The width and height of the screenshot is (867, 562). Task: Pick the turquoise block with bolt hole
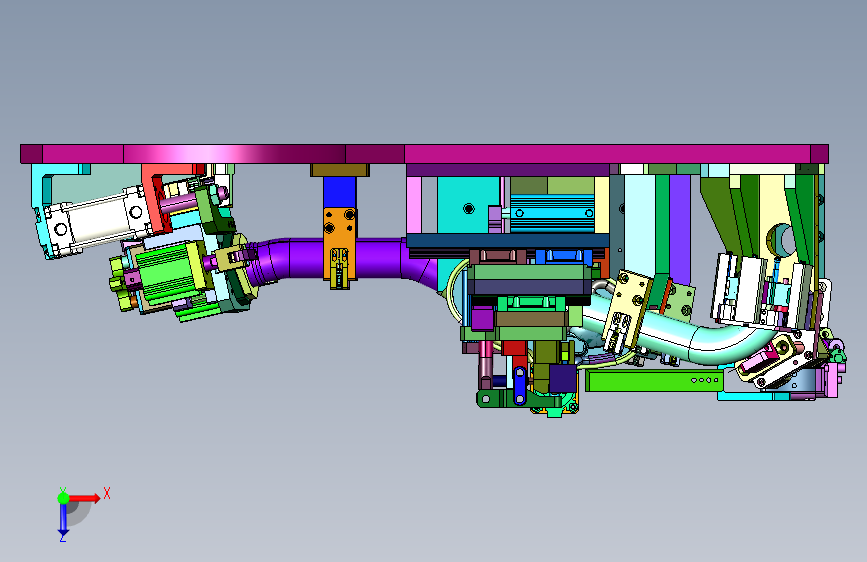pyautogui.click(x=469, y=205)
